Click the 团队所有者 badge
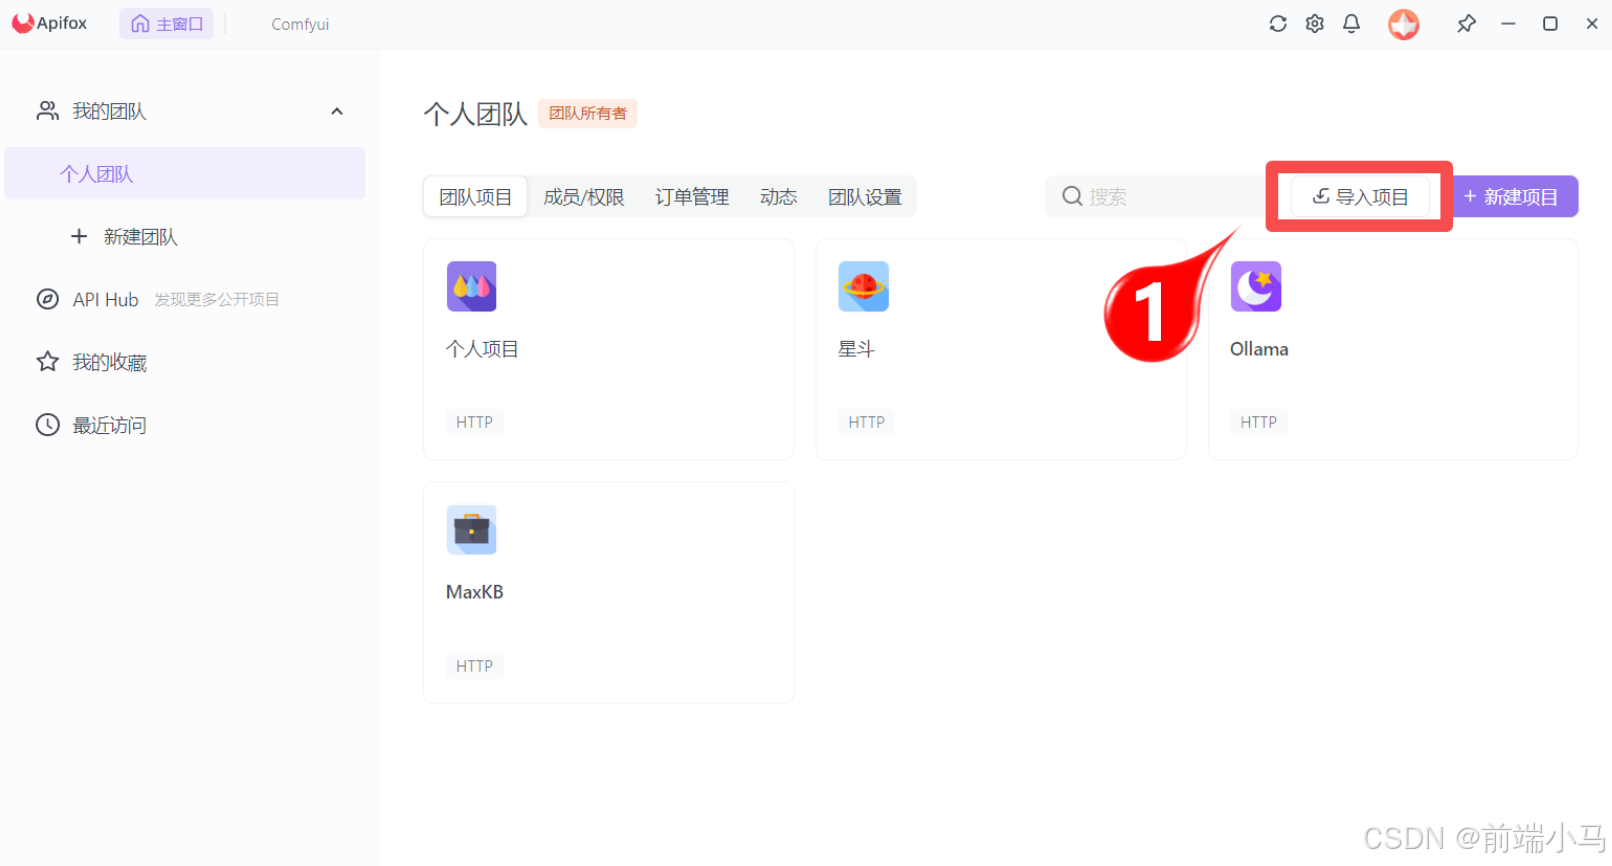The height and width of the screenshot is (866, 1612). (588, 113)
